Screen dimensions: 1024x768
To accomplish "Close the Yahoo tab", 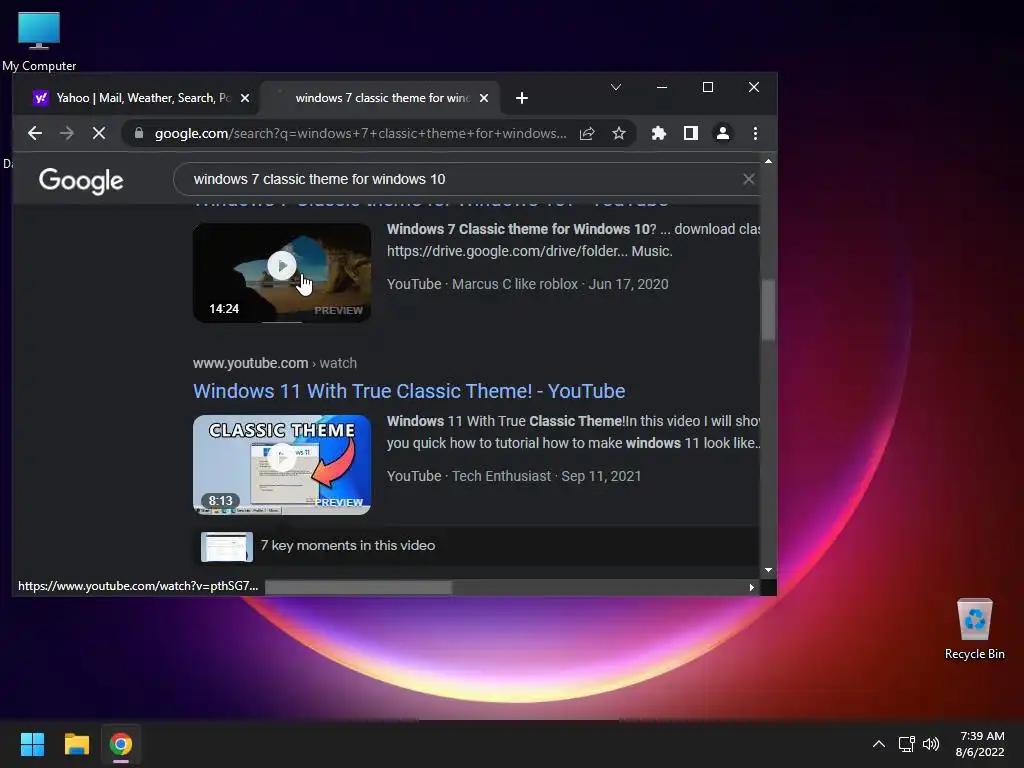I will (245, 98).
